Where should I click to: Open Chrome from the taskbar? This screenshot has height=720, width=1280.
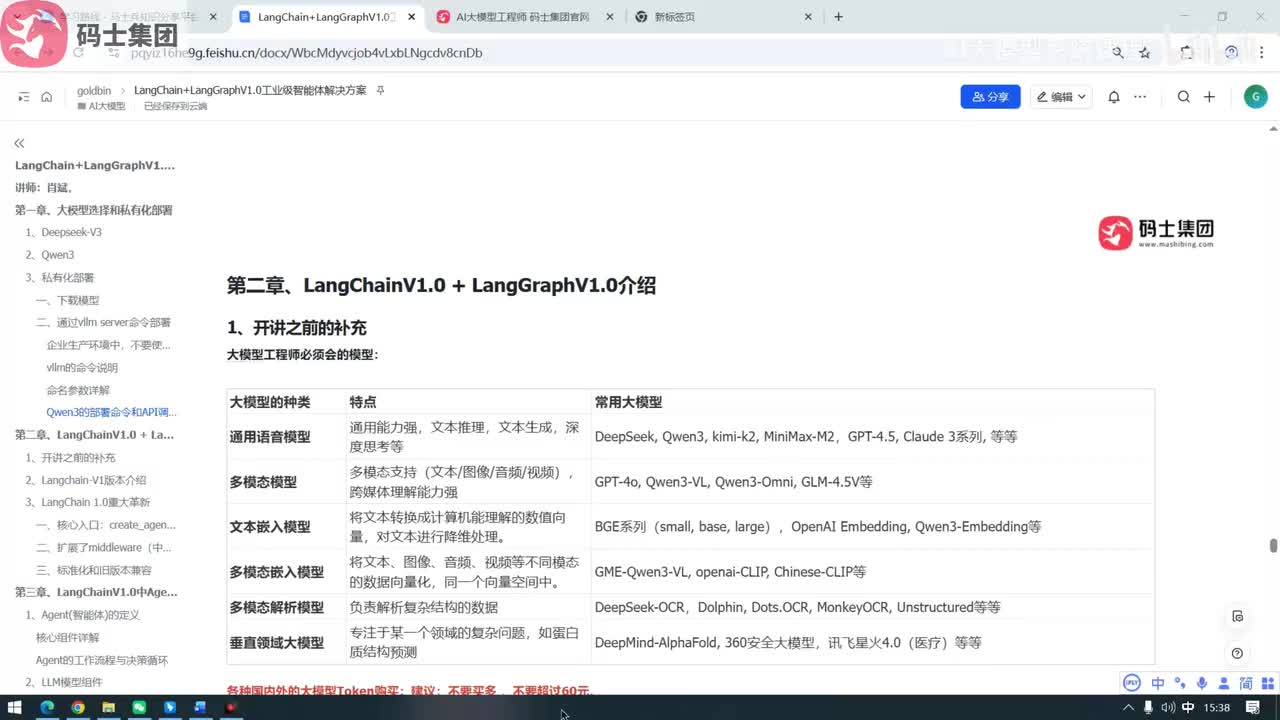pyautogui.click(x=77, y=707)
